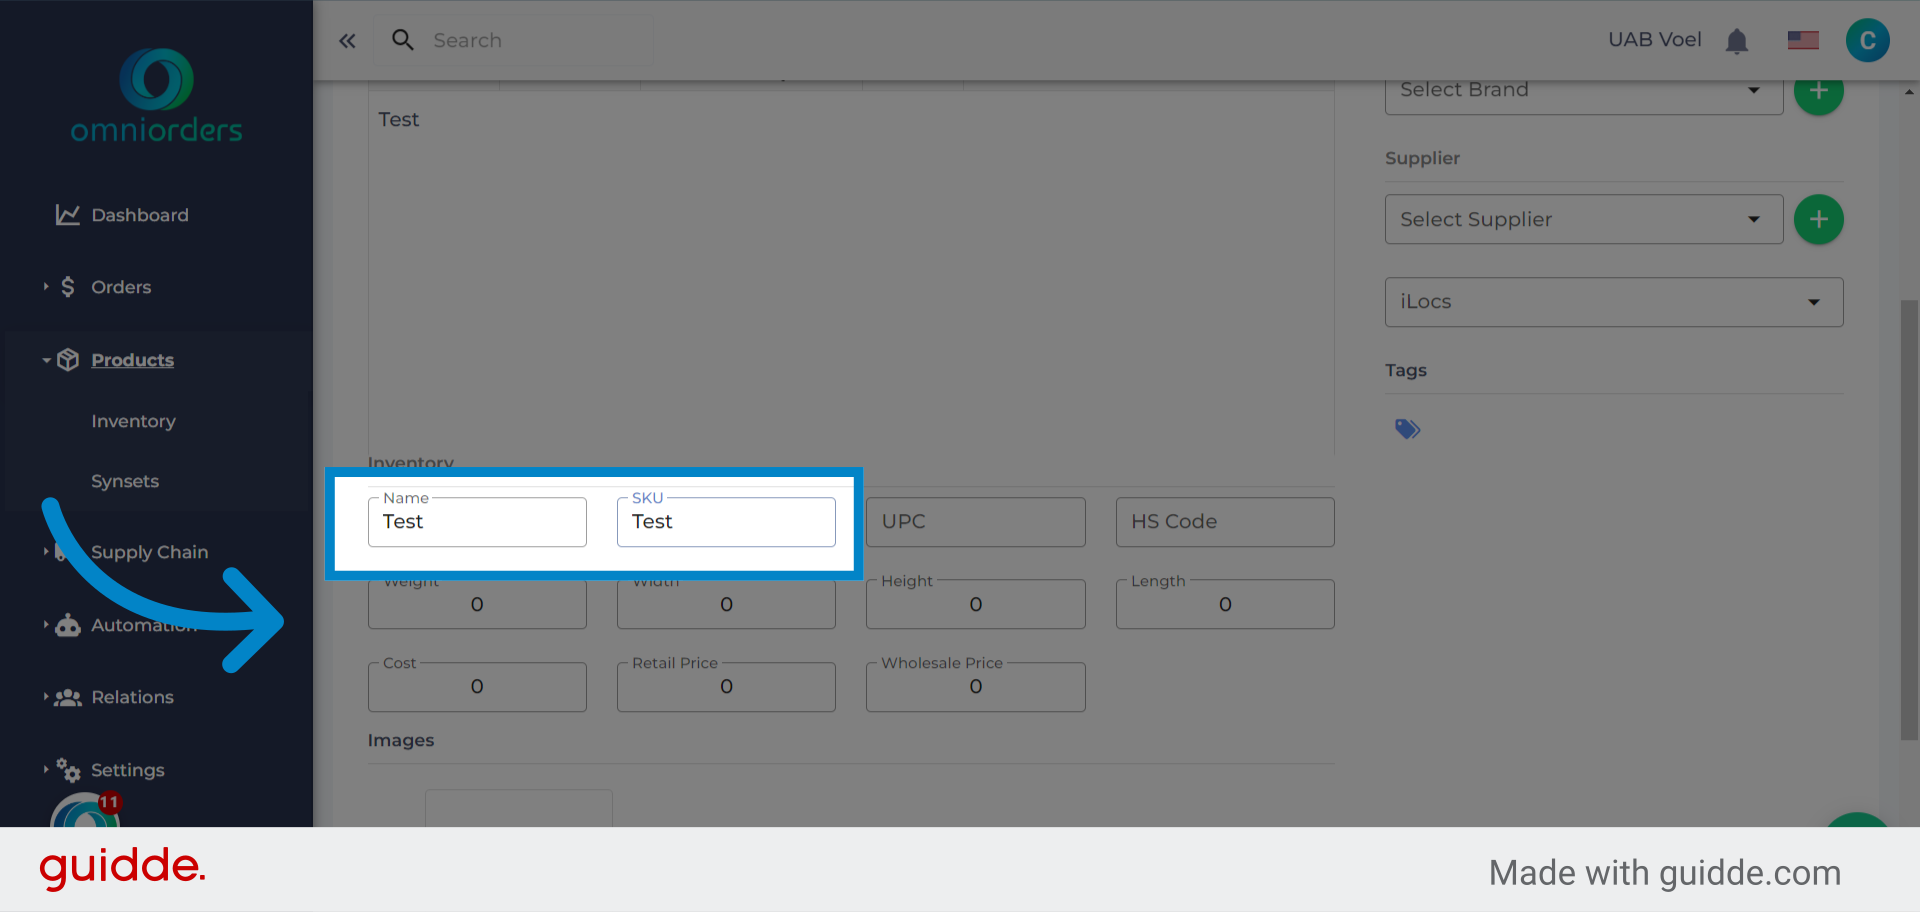Screen dimensions: 1920x912
Task: Click the search magnifier icon
Action: click(x=403, y=40)
